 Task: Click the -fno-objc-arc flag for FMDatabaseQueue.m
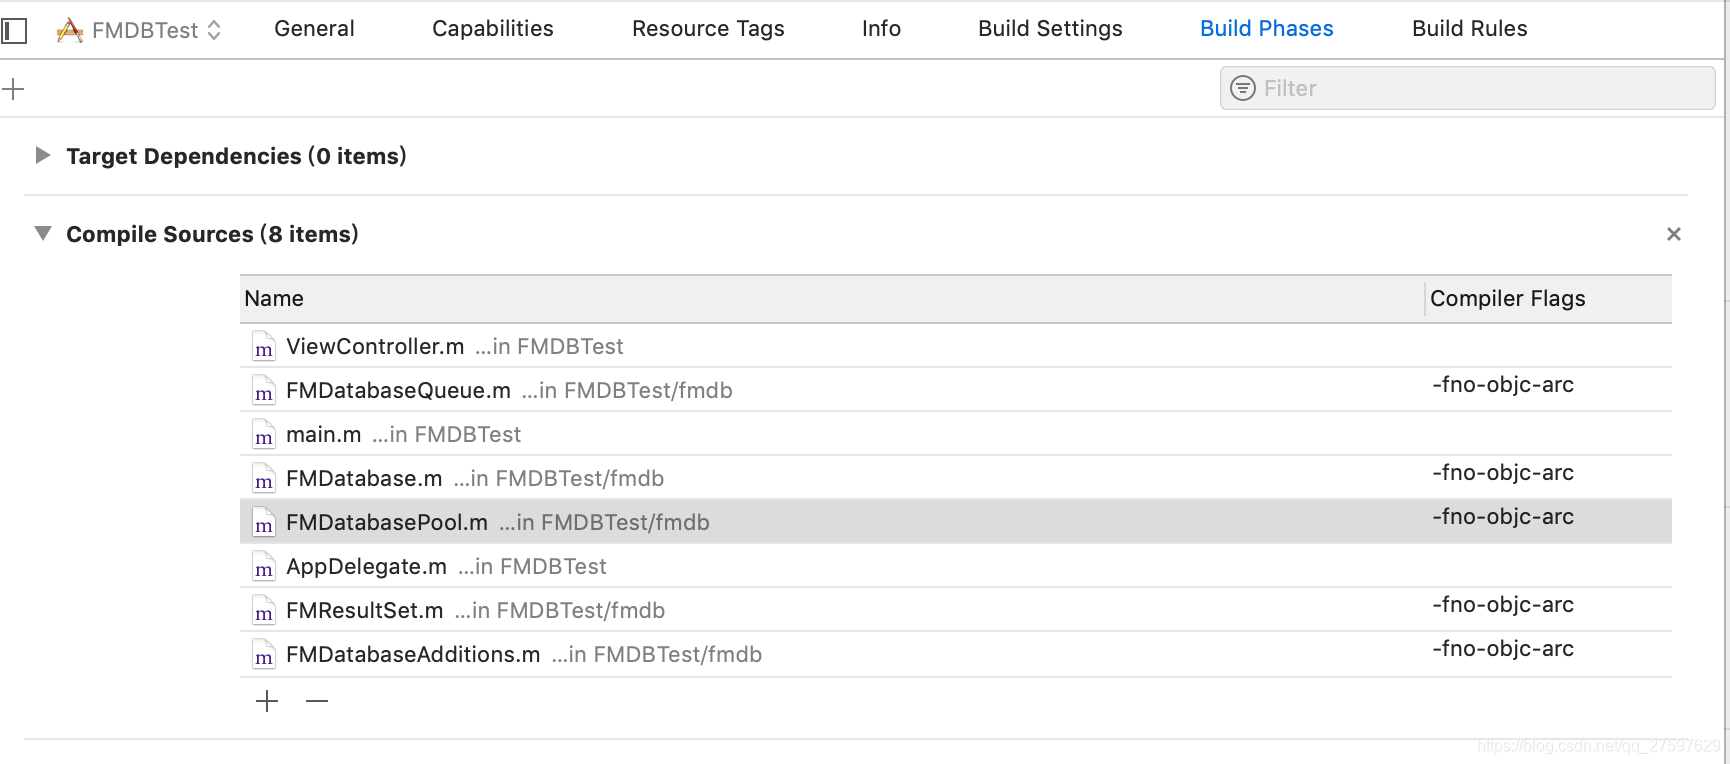point(1502,385)
